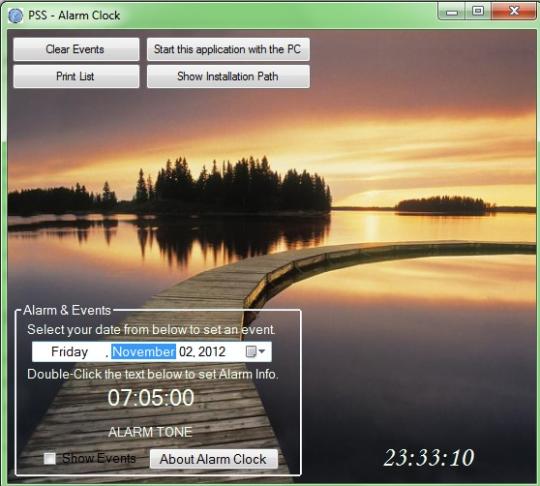Click the 23:33:10 current clock display
Screen dimensions: 540x486
coord(429,458)
